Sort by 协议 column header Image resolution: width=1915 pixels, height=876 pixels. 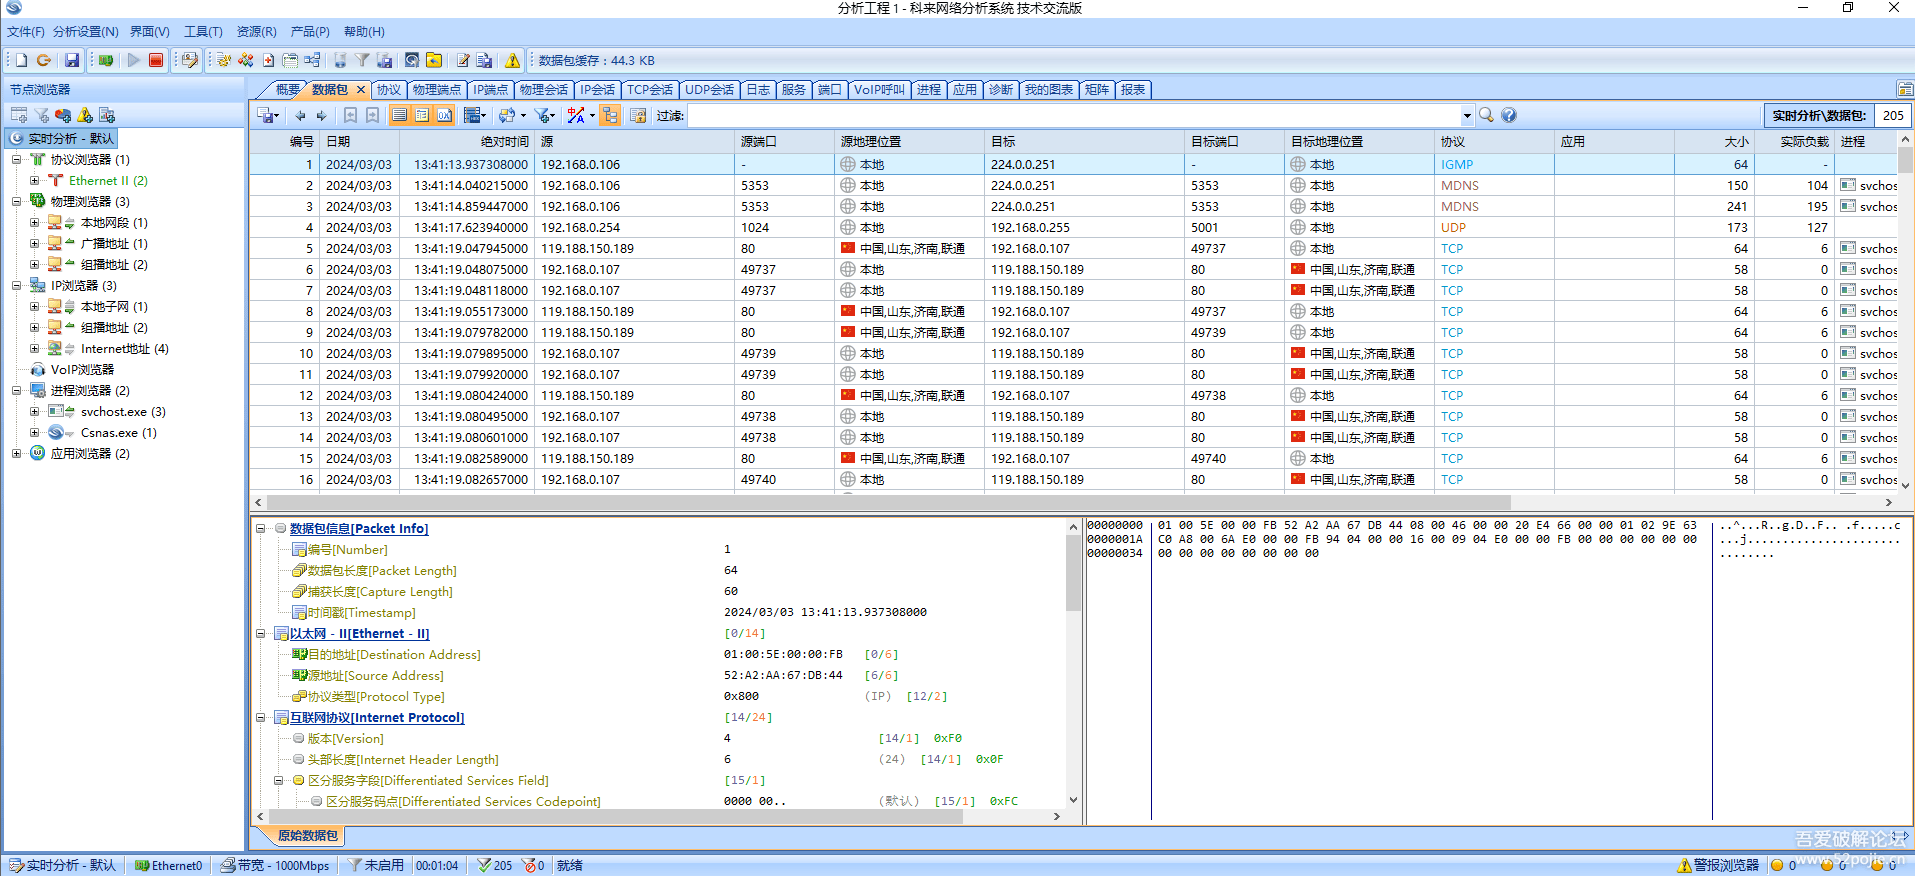point(1494,141)
